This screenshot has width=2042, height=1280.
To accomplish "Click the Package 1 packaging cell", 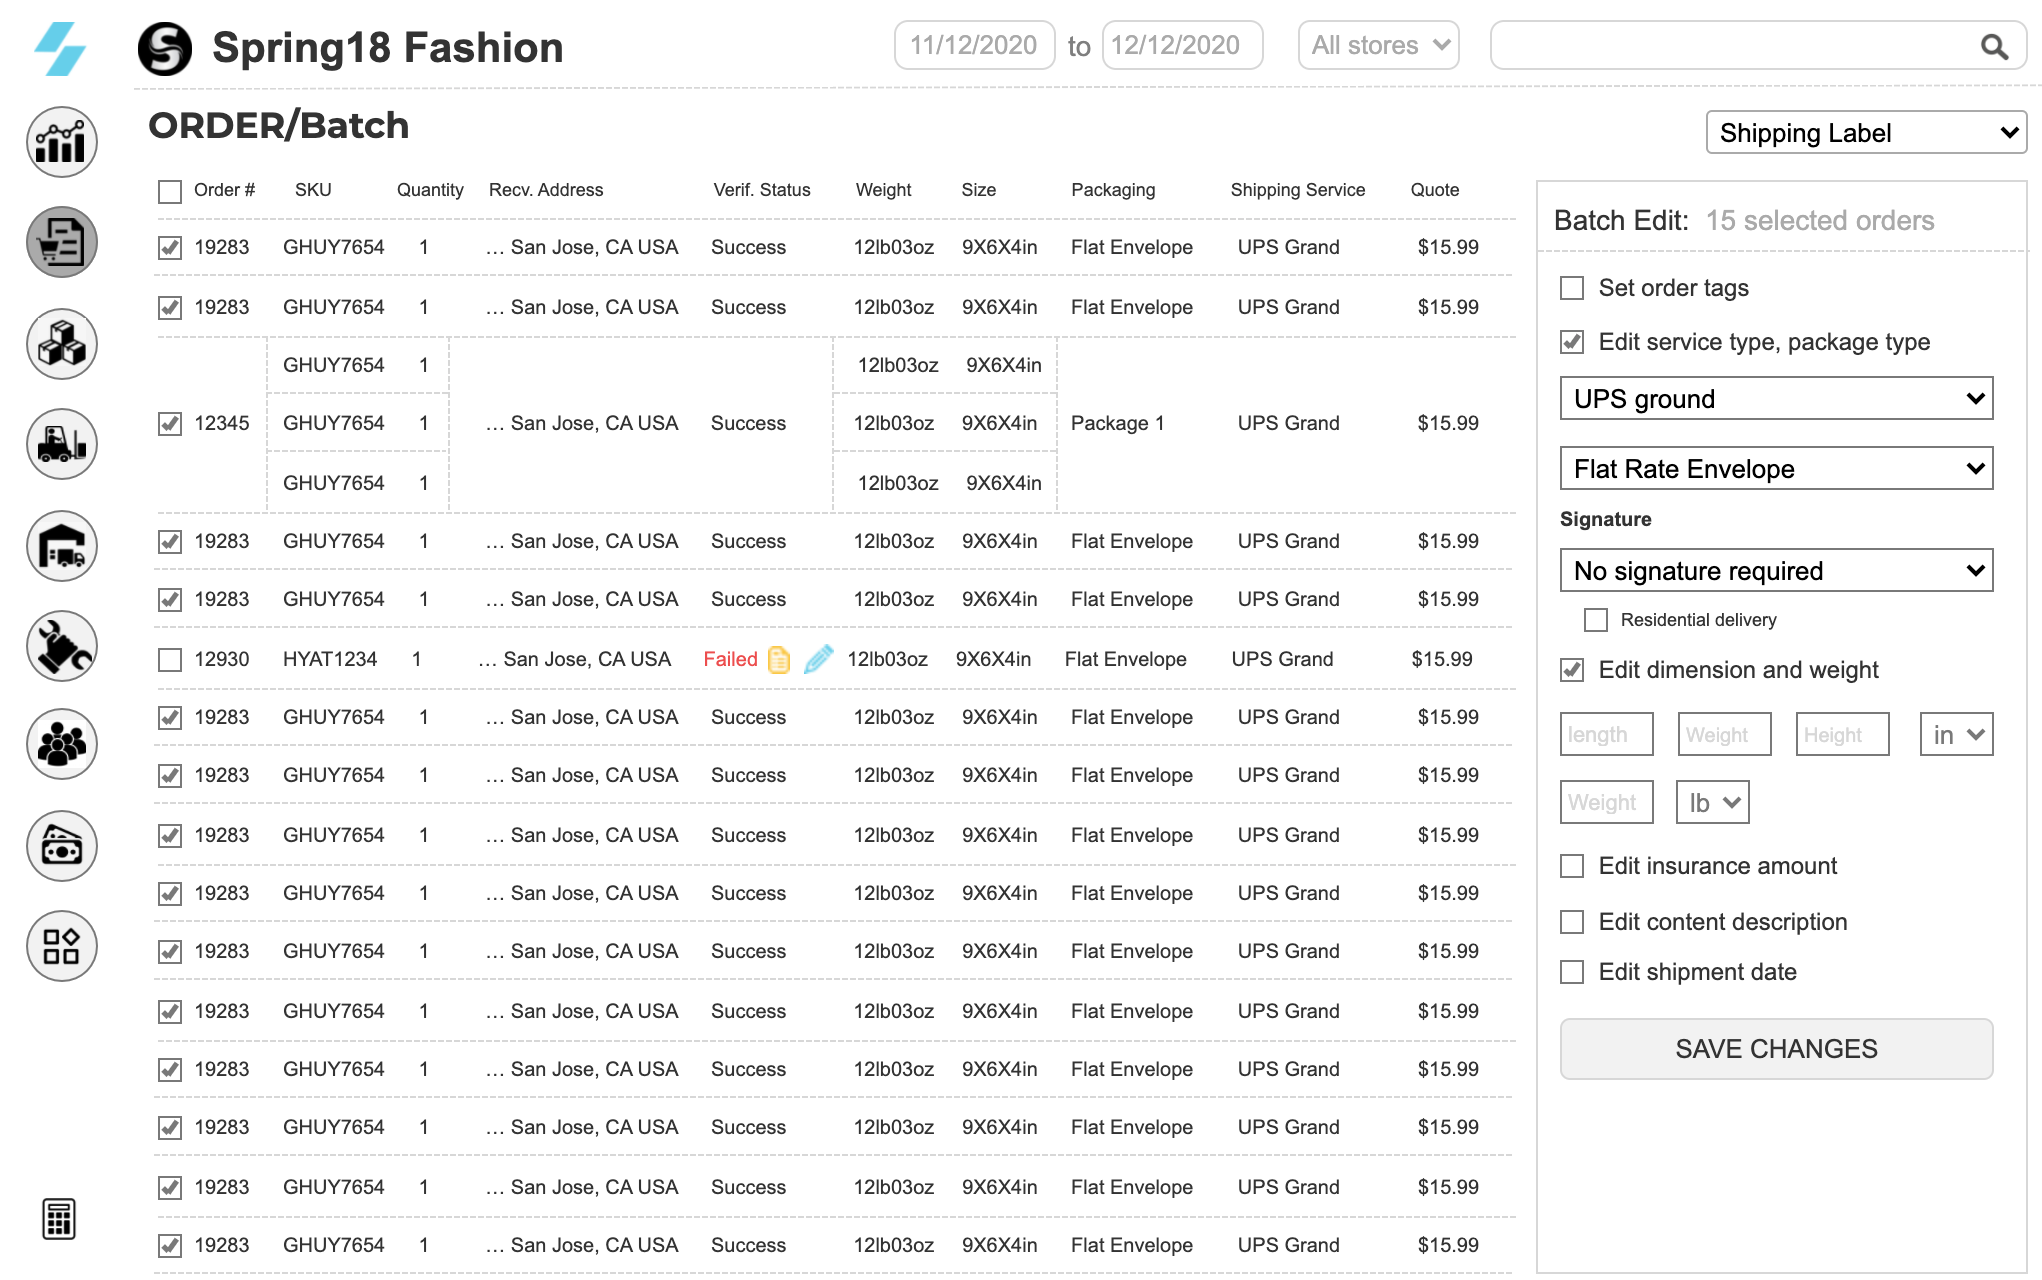I will pos(1118,423).
